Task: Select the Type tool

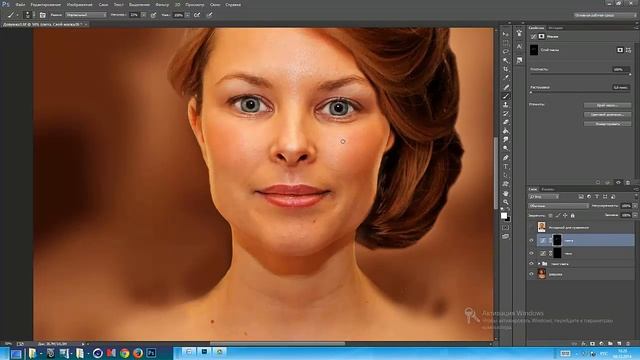Action: pyautogui.click(x=506, y=167)
